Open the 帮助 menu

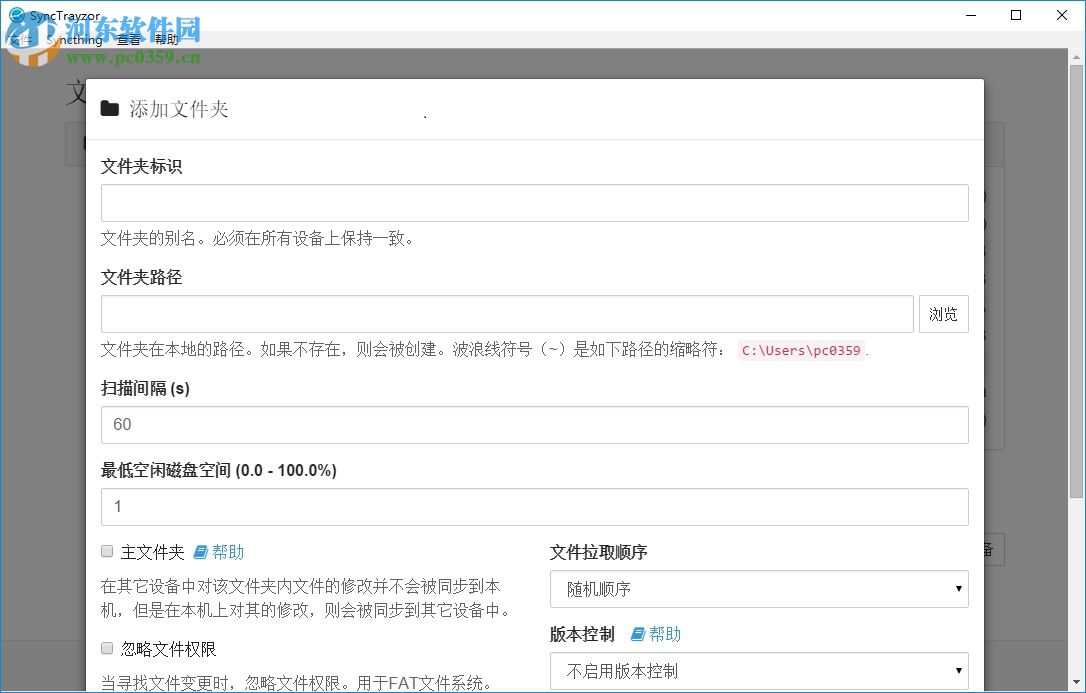click(x=166, y=40)
